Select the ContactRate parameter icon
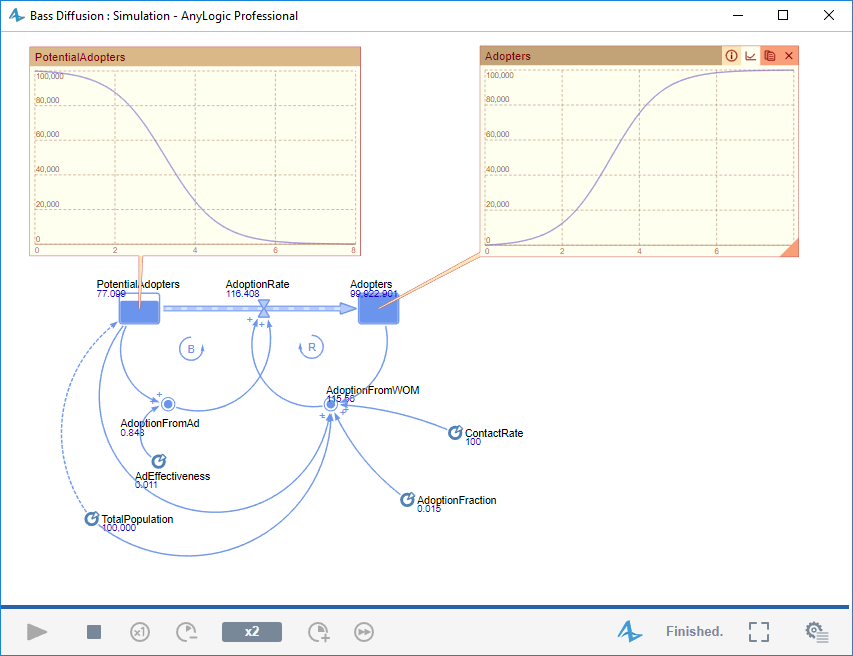The height and width of the screenshot is (656, 853). point(455,432)
